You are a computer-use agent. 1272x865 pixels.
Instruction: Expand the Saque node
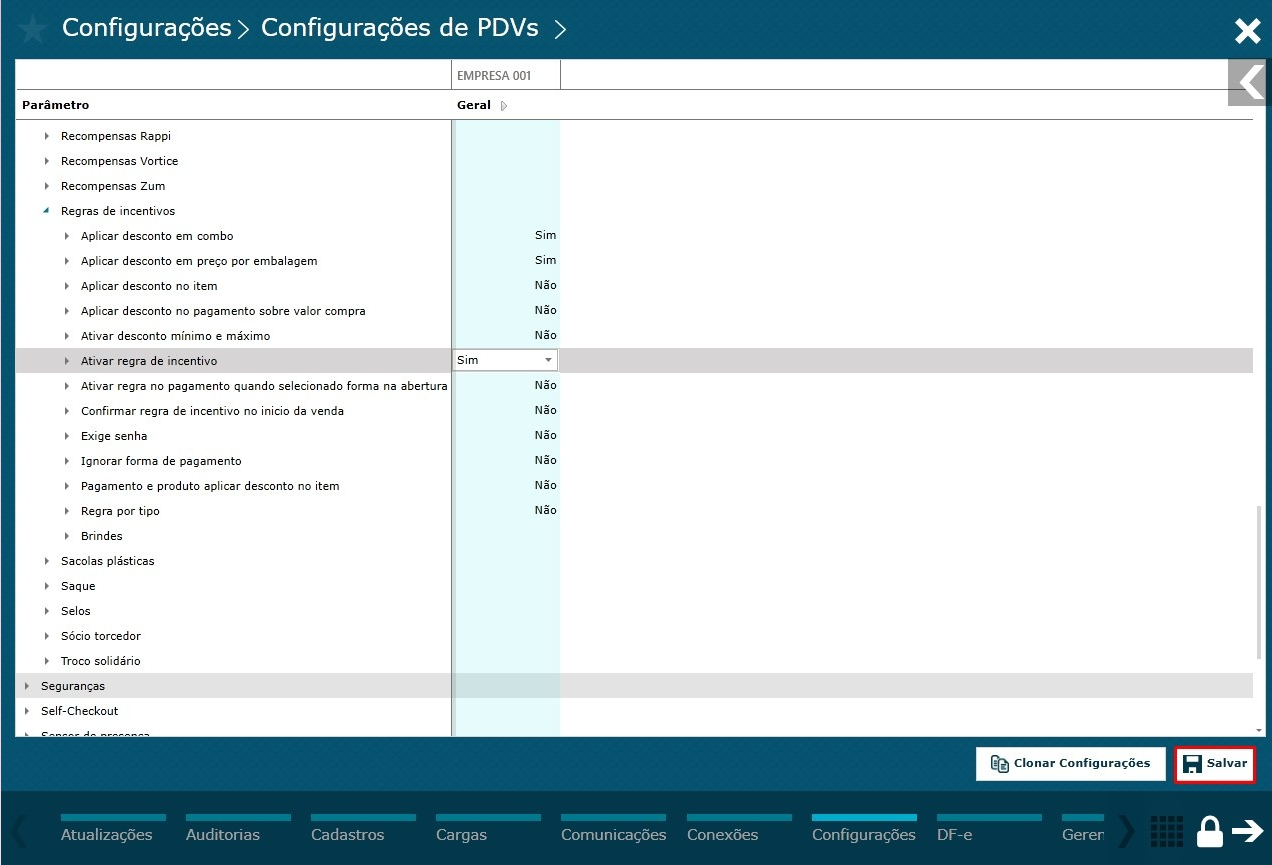(47, 586)
